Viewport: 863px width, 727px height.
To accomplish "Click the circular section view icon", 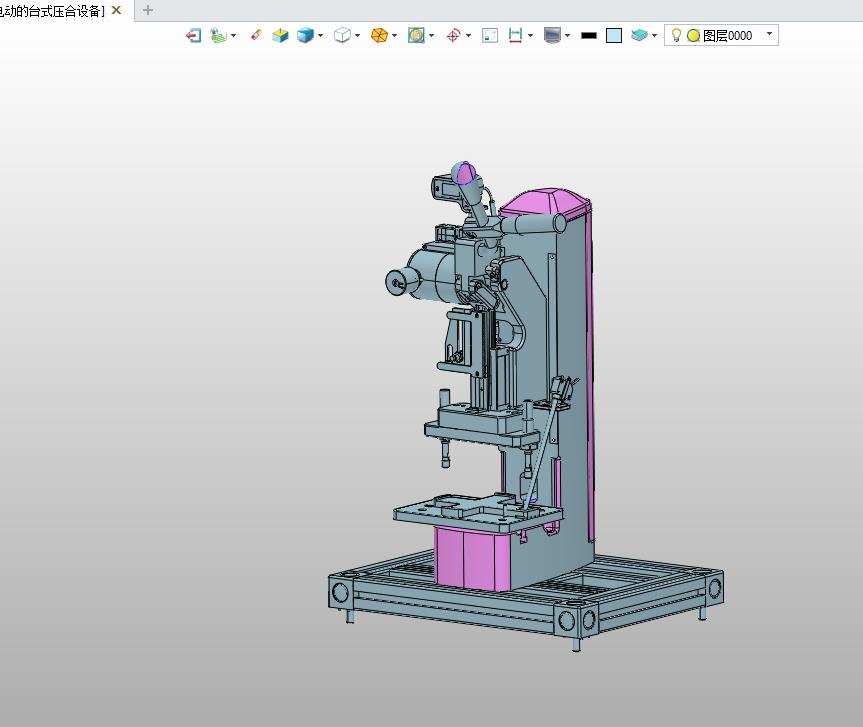I will [416, 36].
